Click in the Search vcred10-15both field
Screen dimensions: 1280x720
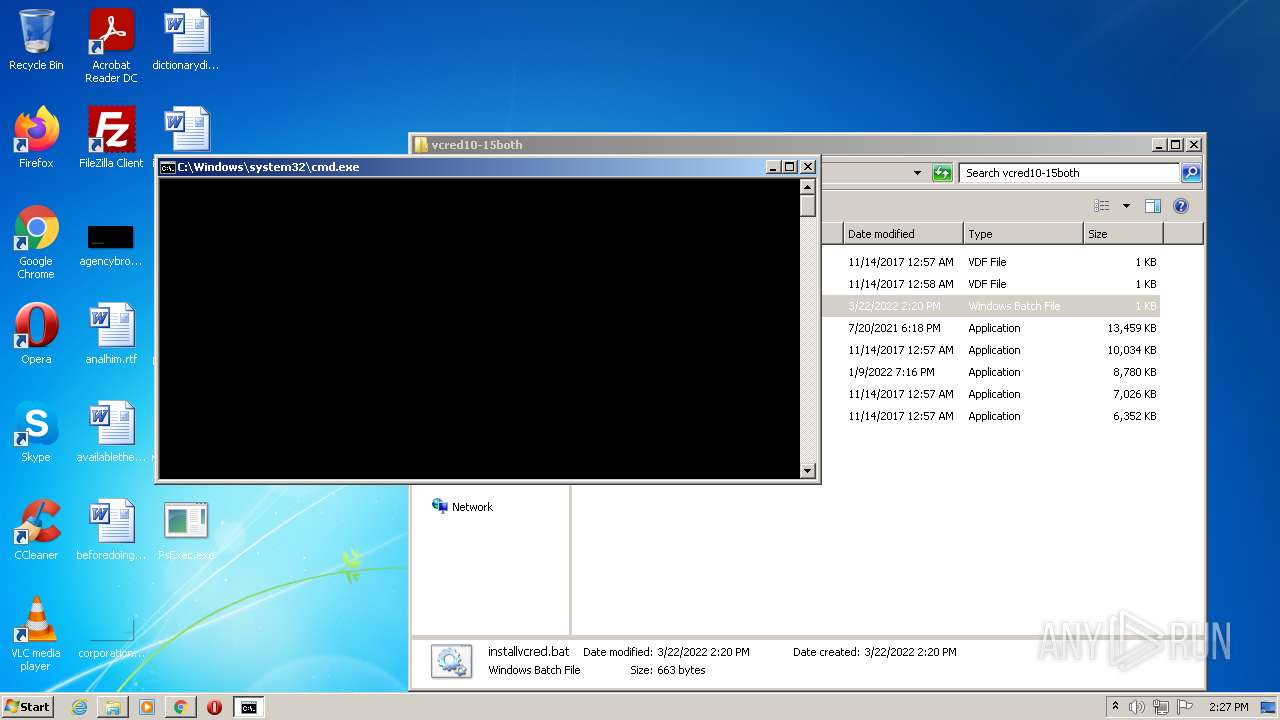1069,173
